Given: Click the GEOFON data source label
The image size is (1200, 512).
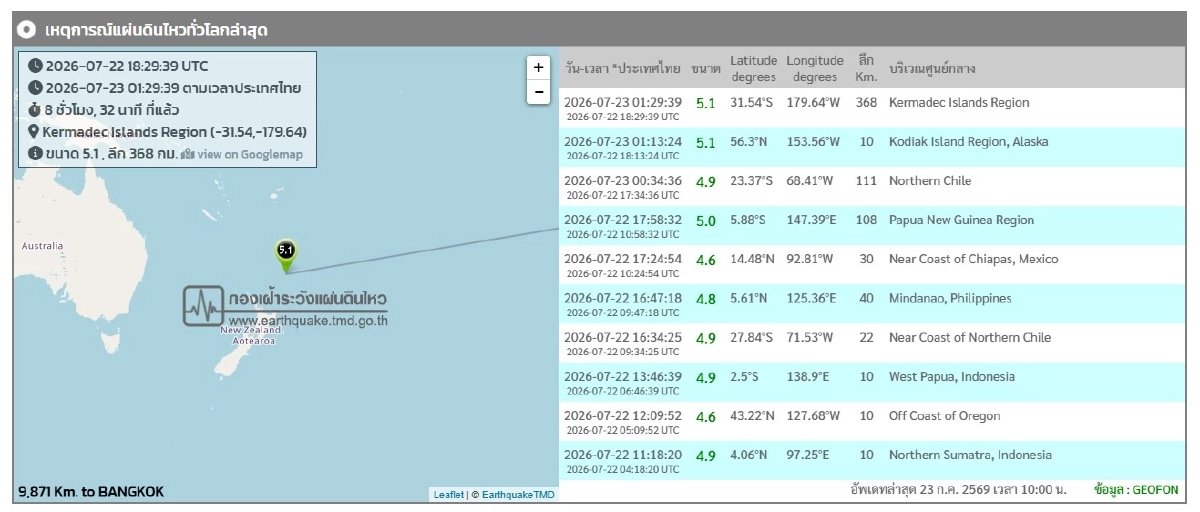Looking at the screenshot, I should (1137, 491).
